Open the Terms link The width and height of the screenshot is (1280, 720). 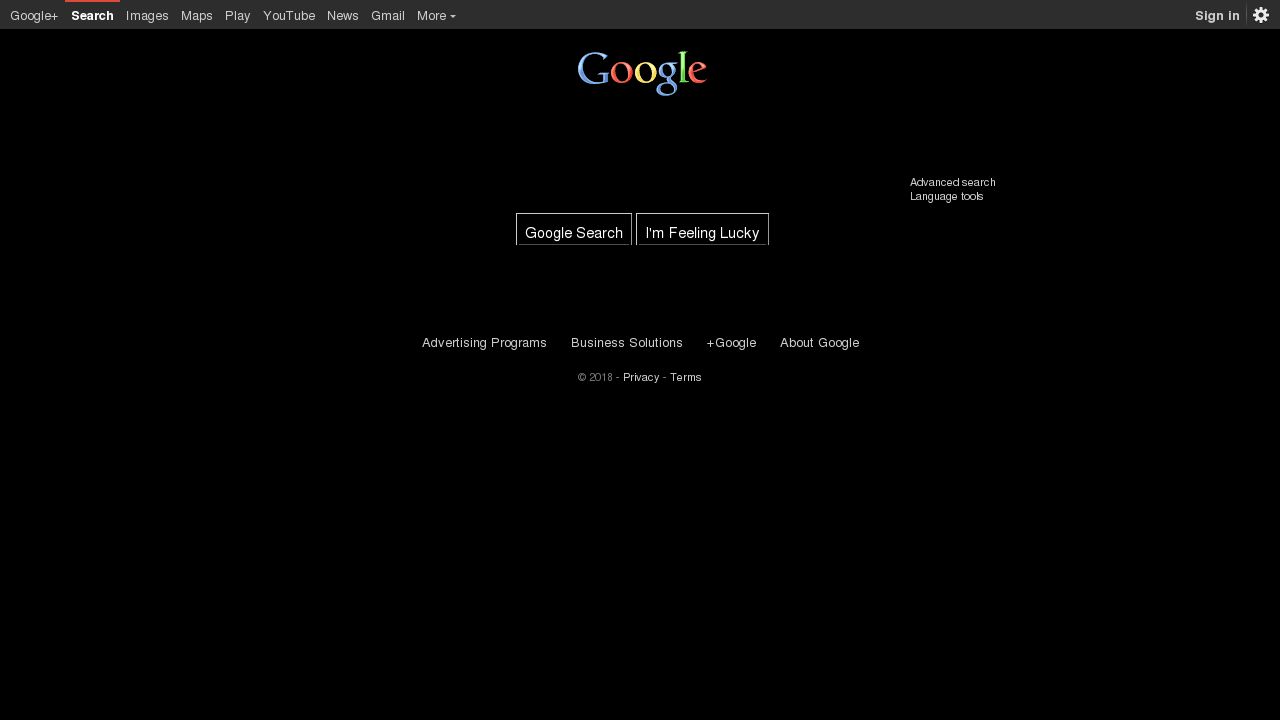[685, 377]
